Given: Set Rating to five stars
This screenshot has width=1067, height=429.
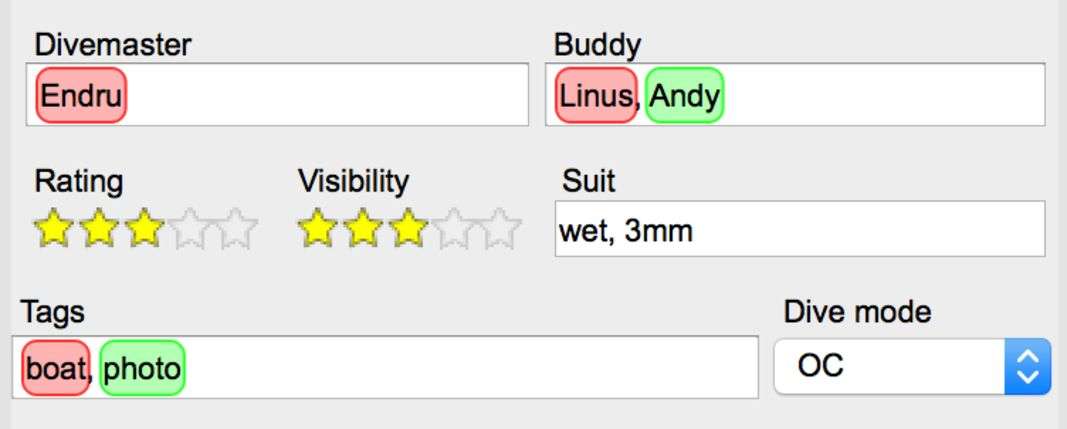Looking at the screenshot, I should pyautogui.click(x=237, y=229).
